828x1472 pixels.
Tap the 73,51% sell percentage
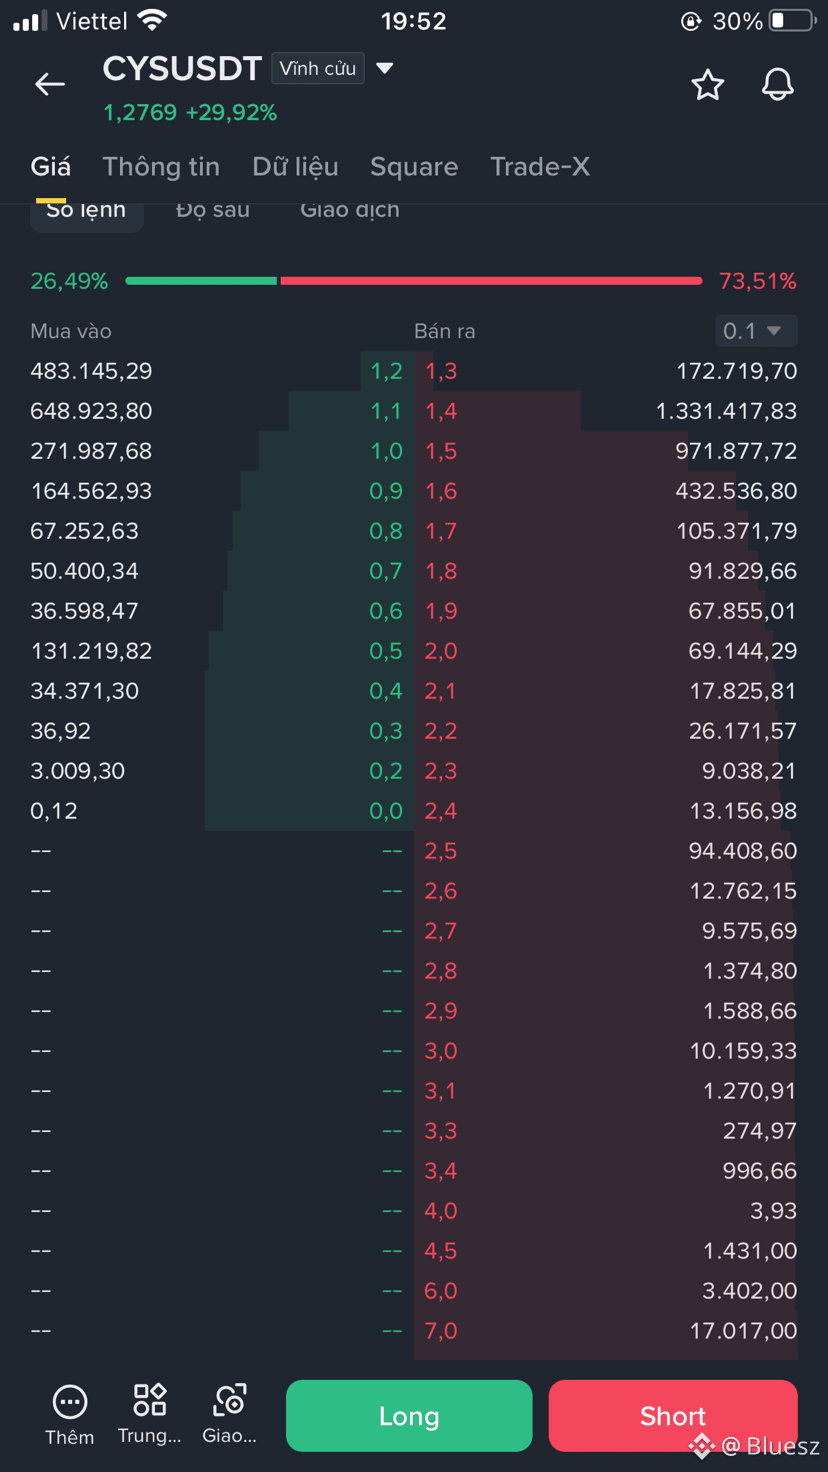click(x=758, y=281)
